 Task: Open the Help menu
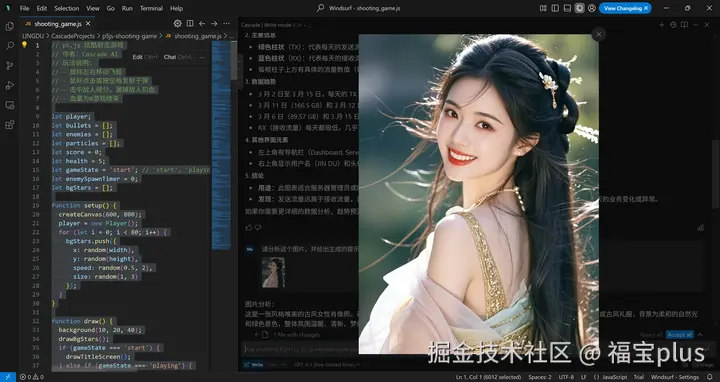tap(176, 8)
